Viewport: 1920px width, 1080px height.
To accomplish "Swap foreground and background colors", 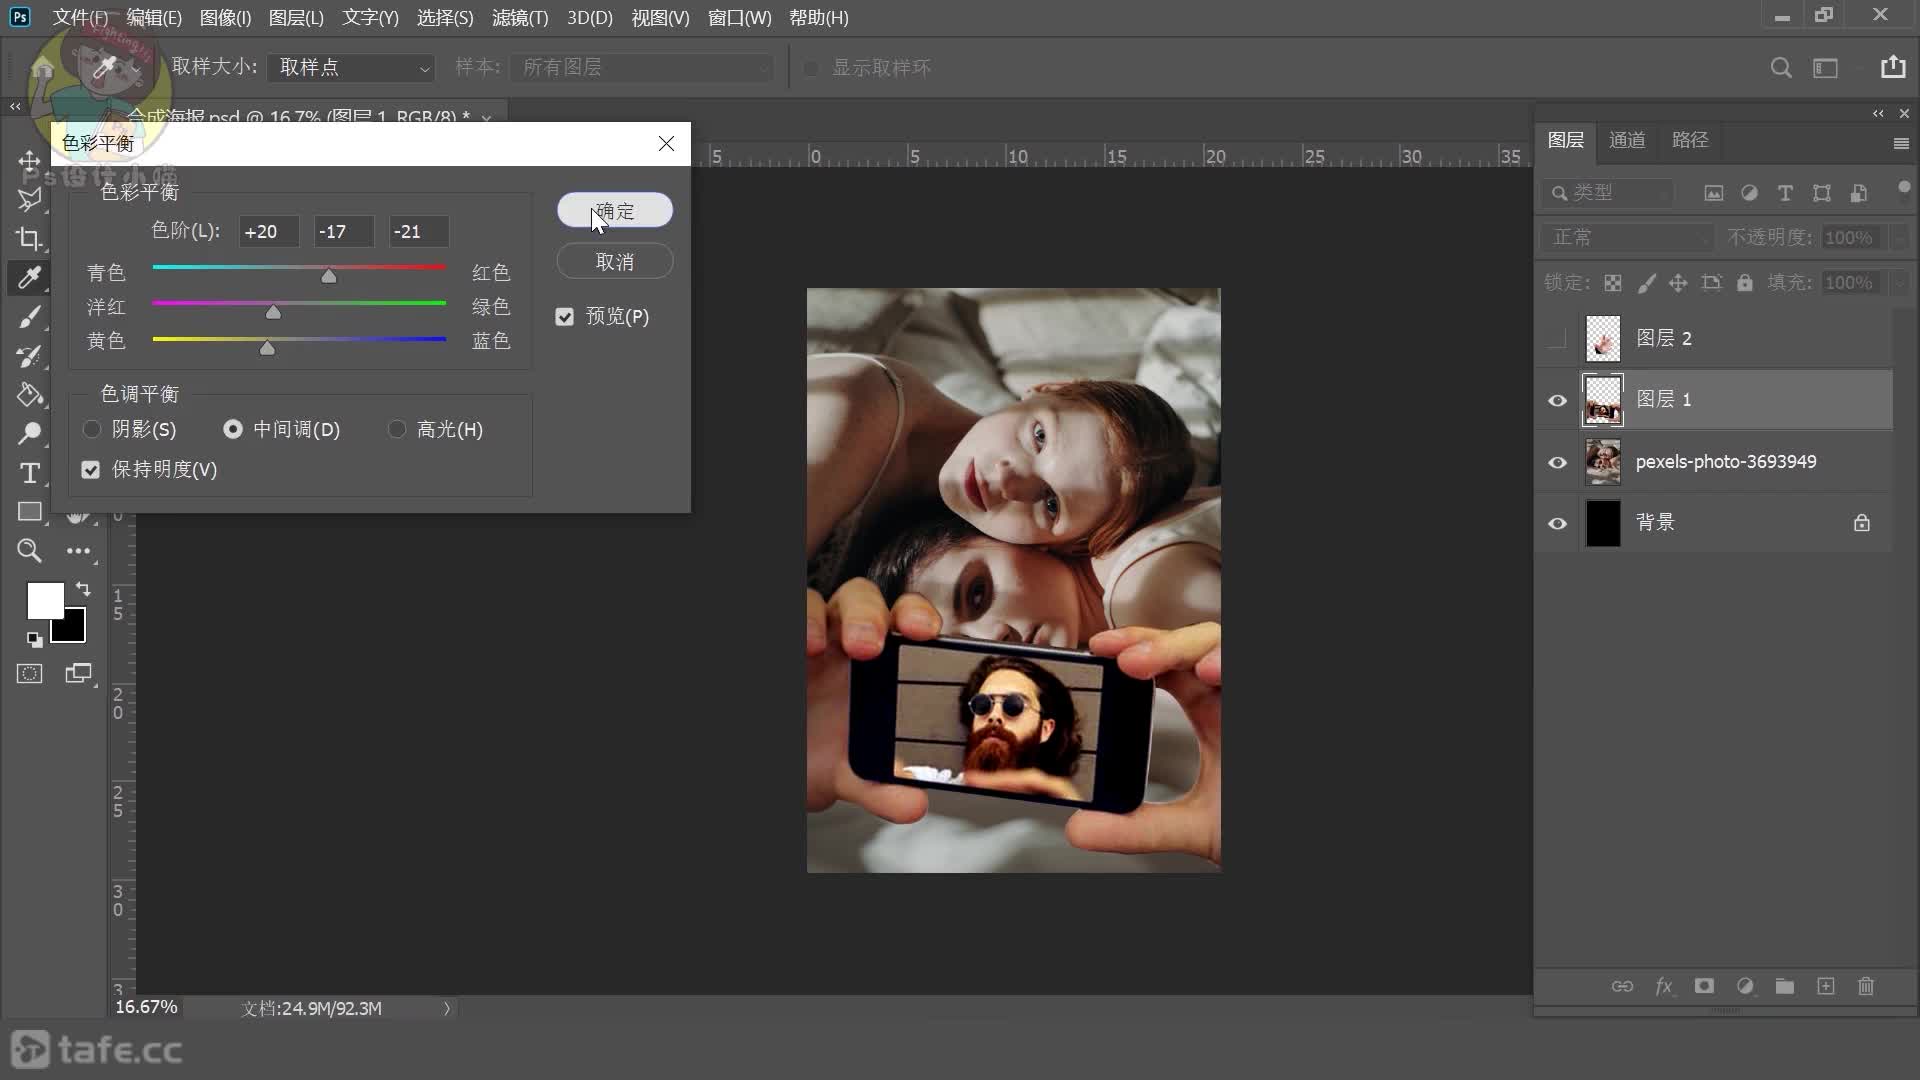I will click(x=83, y=589).
